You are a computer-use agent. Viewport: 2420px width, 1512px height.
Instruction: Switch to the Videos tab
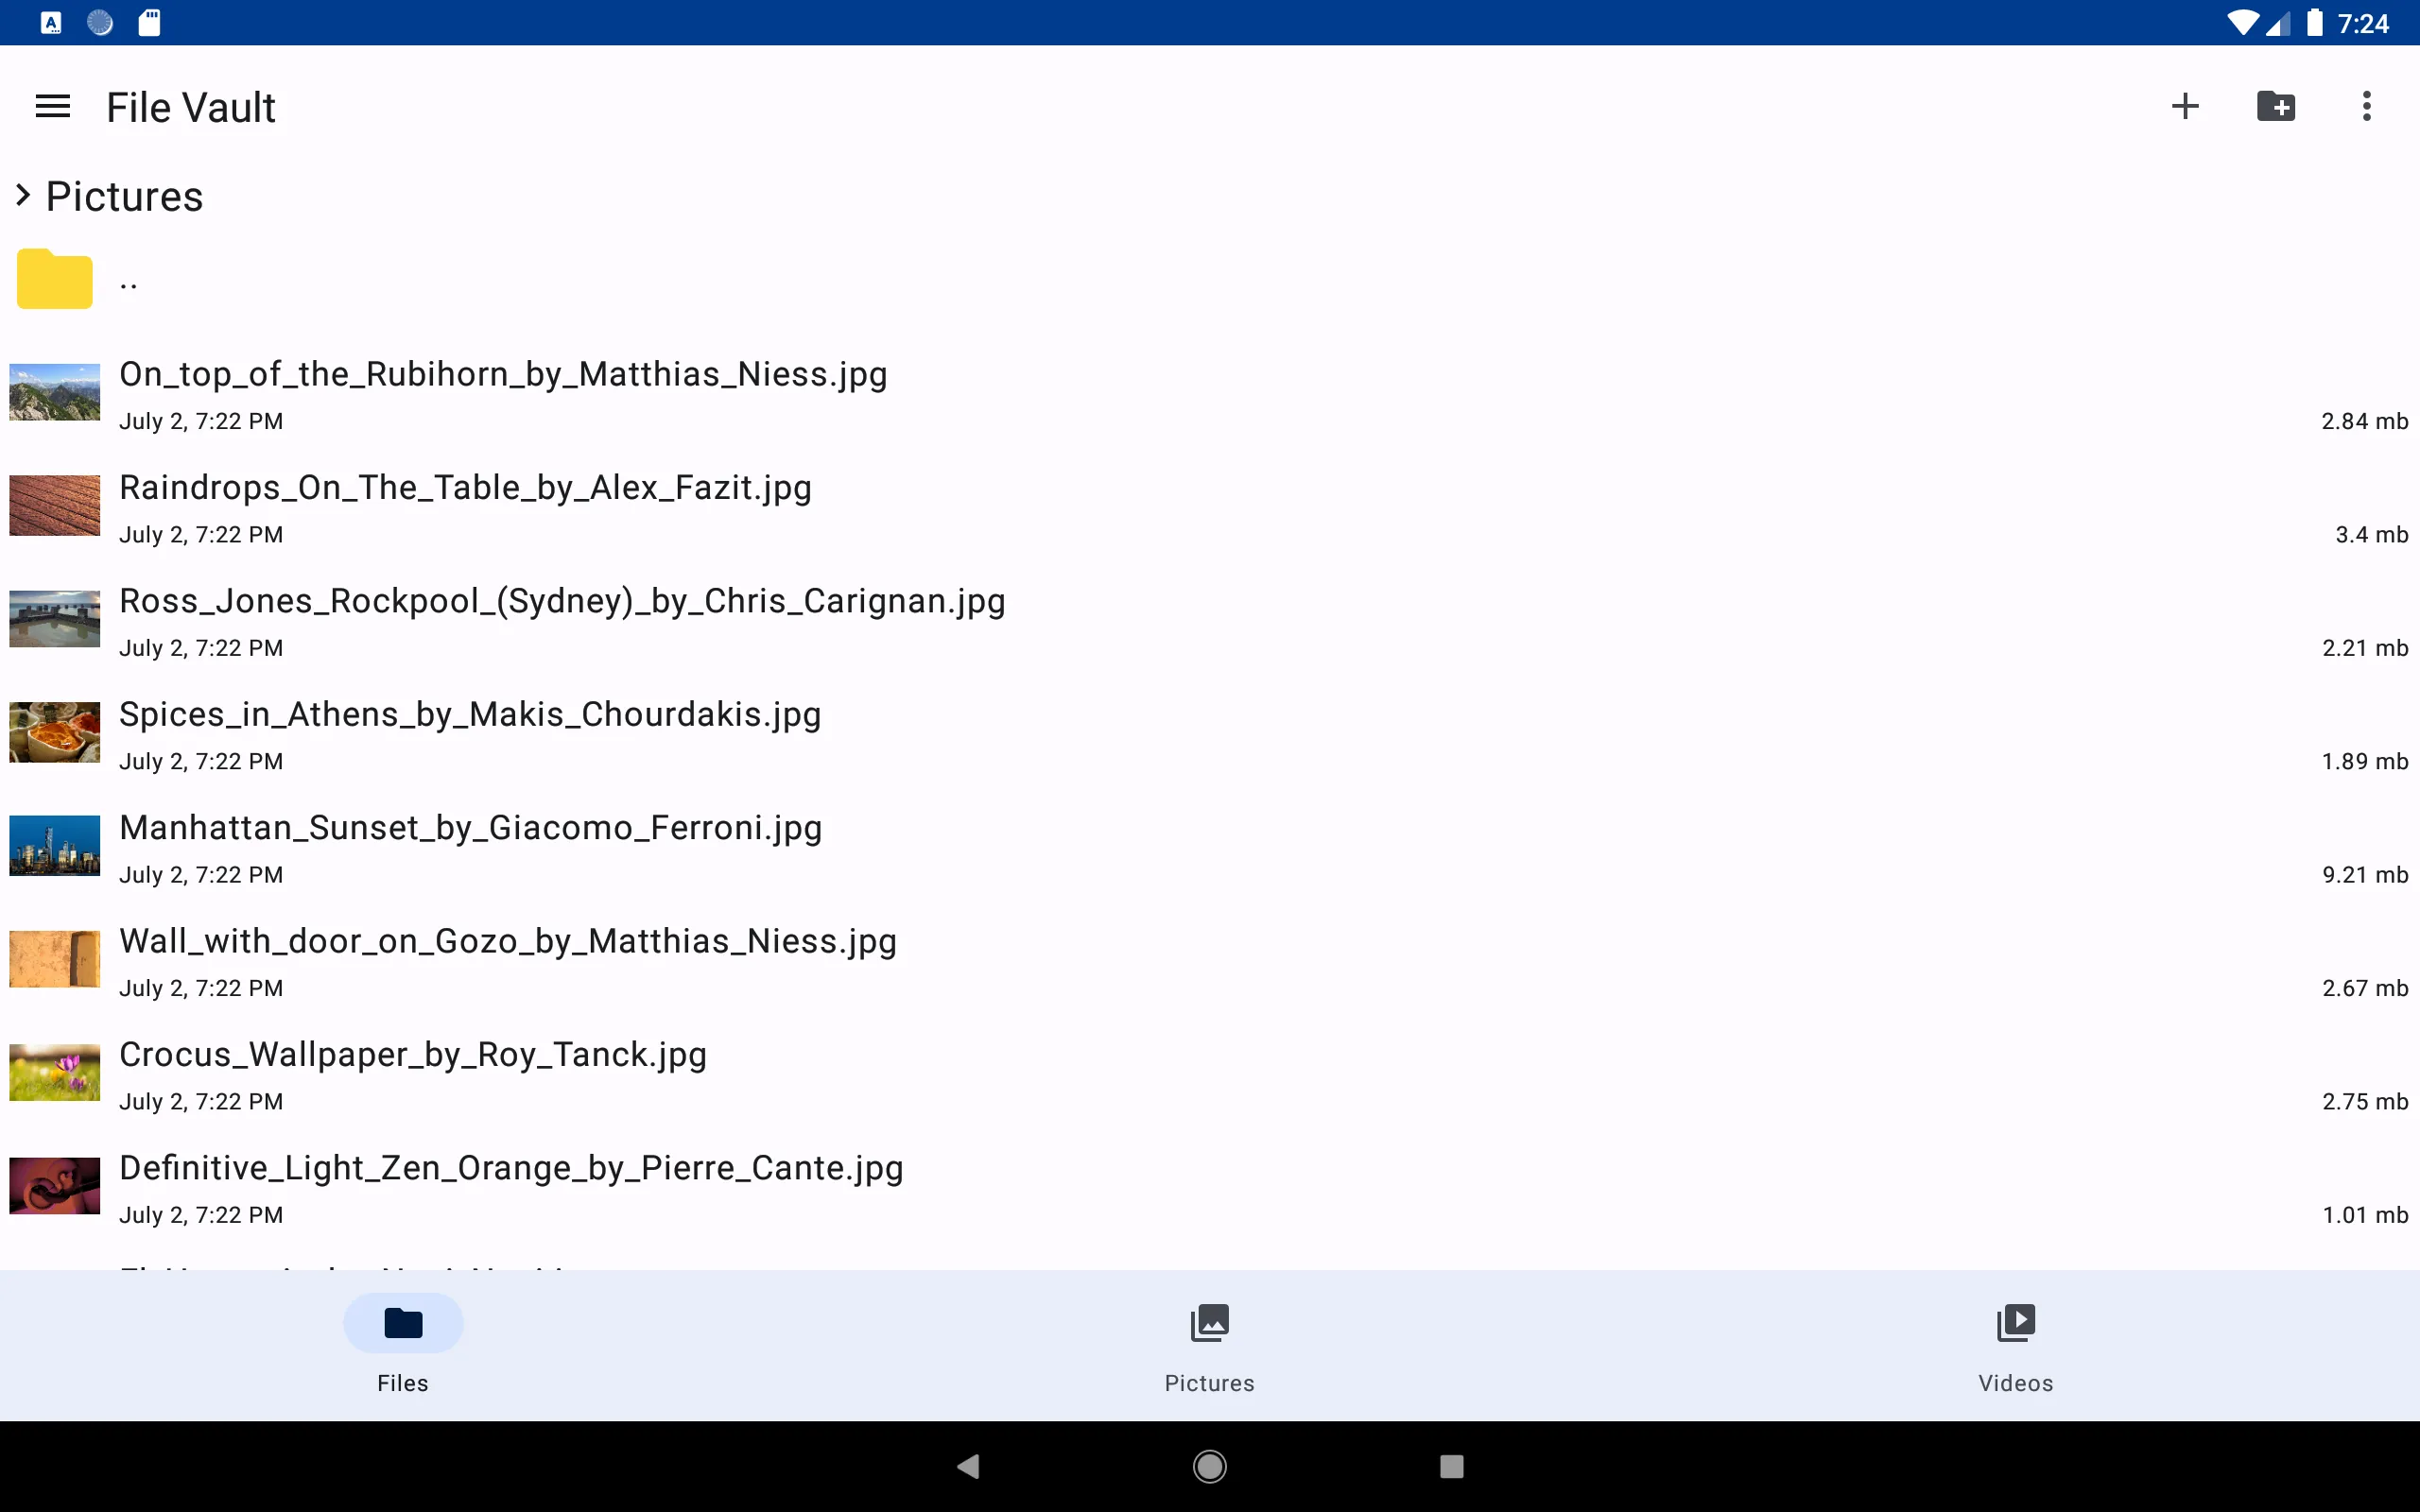2015,1345
